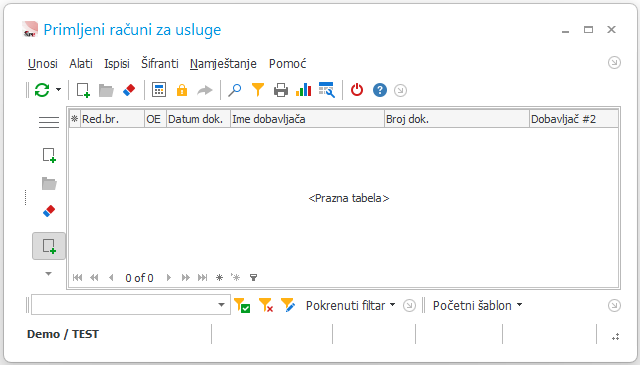
Task: Click the 0 of 0 record counter
Action: [139, 278]
